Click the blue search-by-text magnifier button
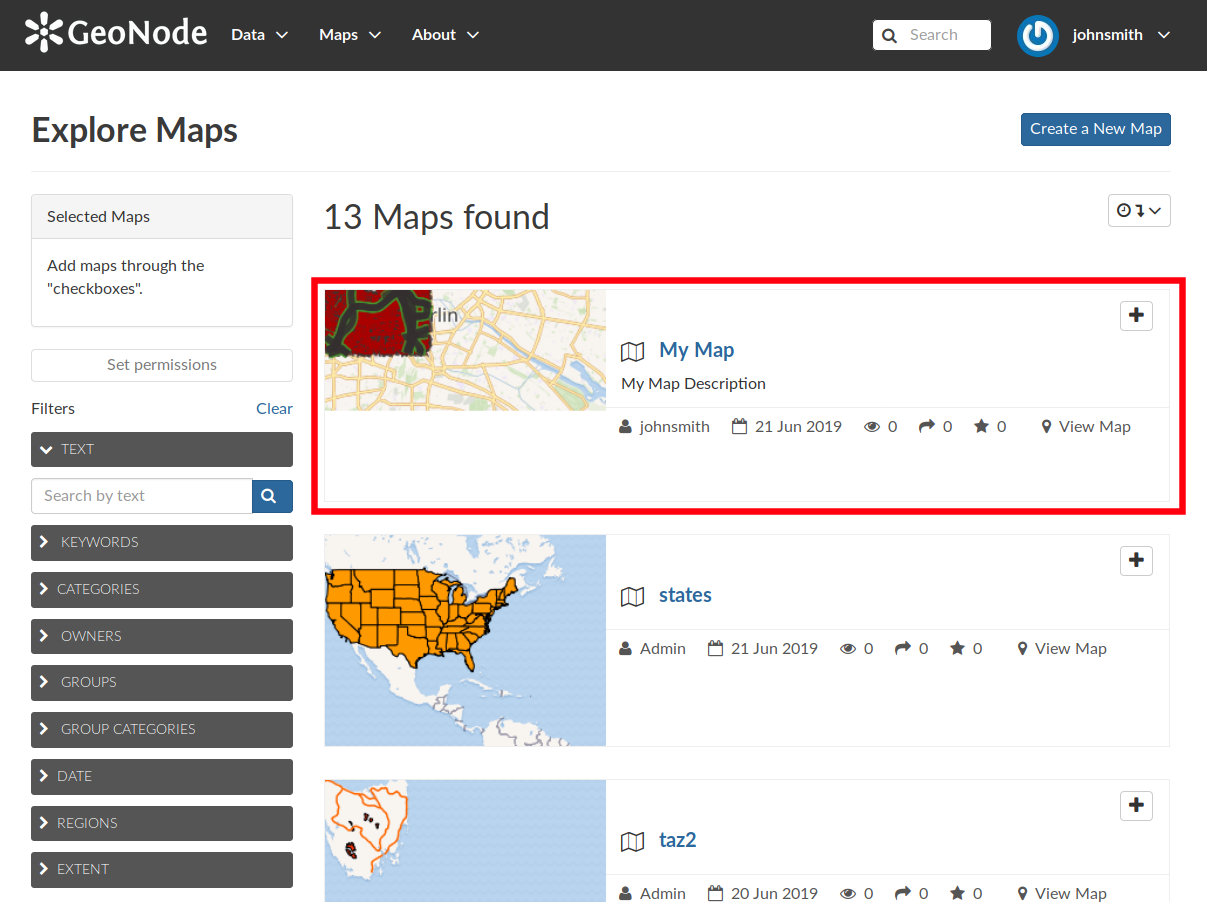This screenshot has height=902, width=1207. pyautogui.click(x=272, y=496)
